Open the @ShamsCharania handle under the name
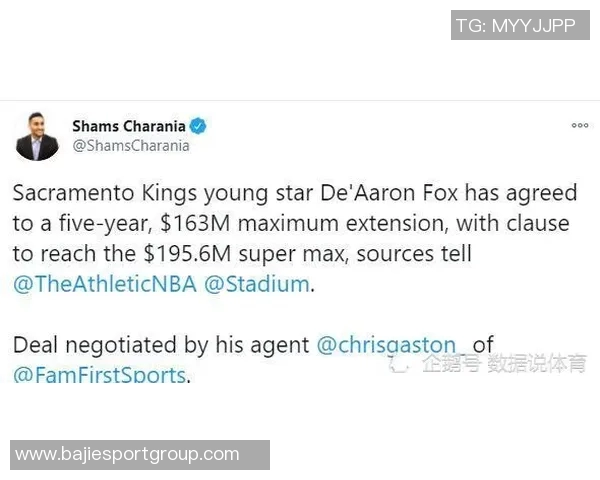The image size is (600, 480). [130, 145]
